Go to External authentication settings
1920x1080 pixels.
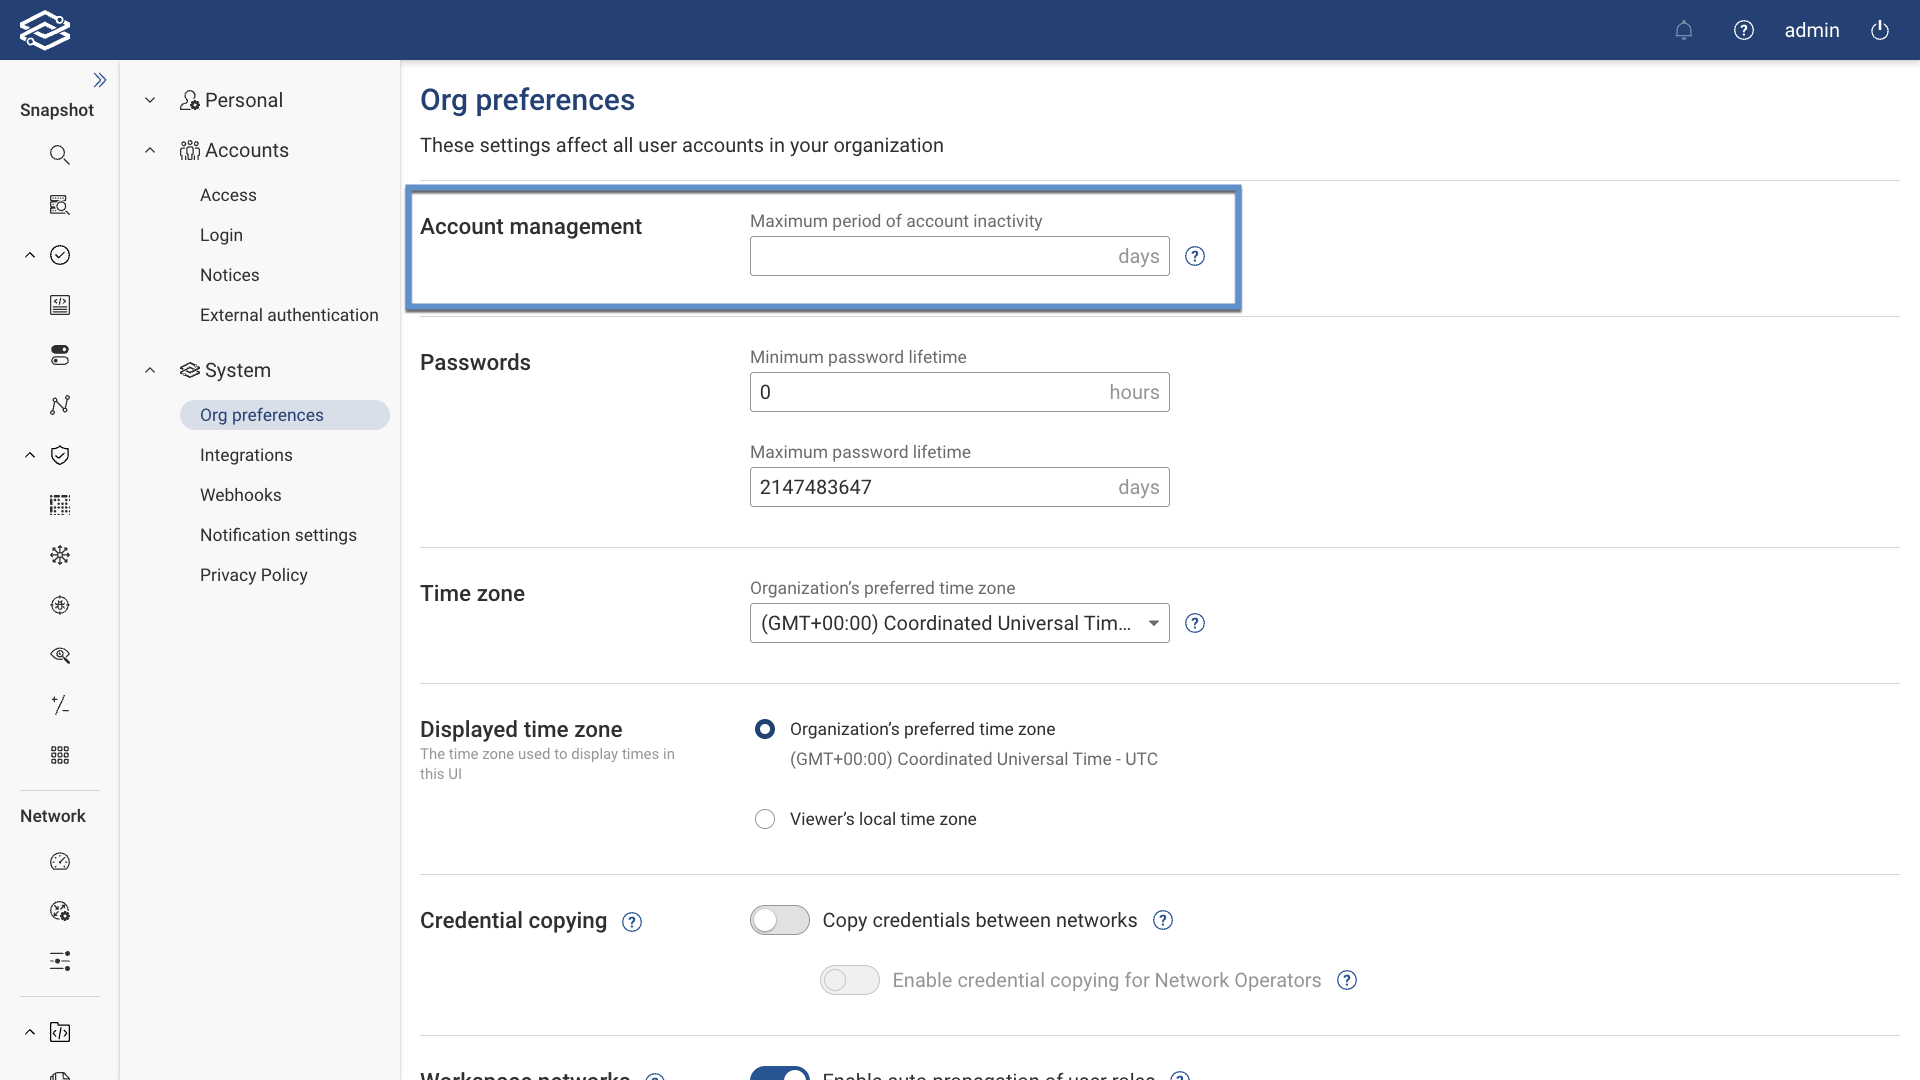(x=289, y=315)
